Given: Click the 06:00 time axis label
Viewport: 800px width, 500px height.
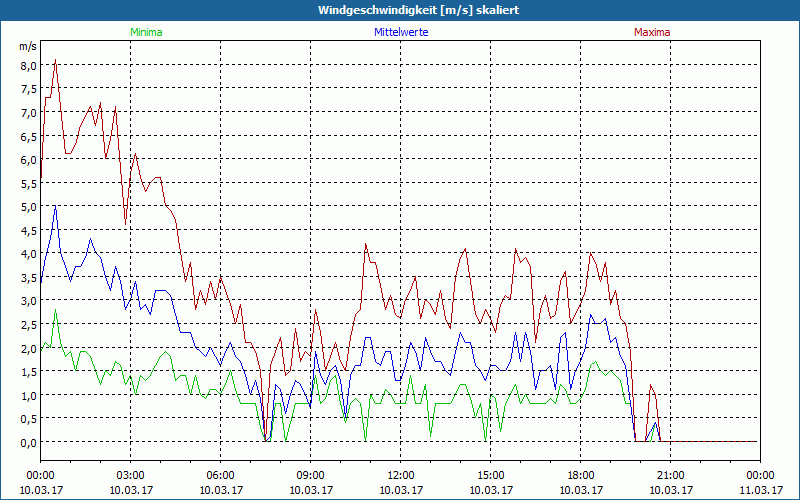Looking at the screenshot, I should 220,476.
